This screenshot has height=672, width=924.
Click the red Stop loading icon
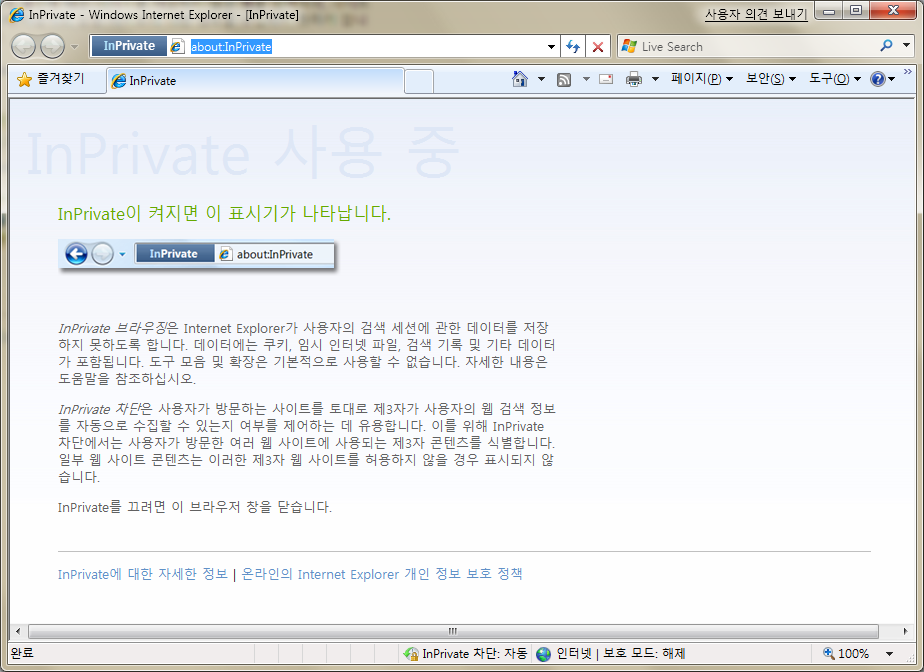click(598, 47)
